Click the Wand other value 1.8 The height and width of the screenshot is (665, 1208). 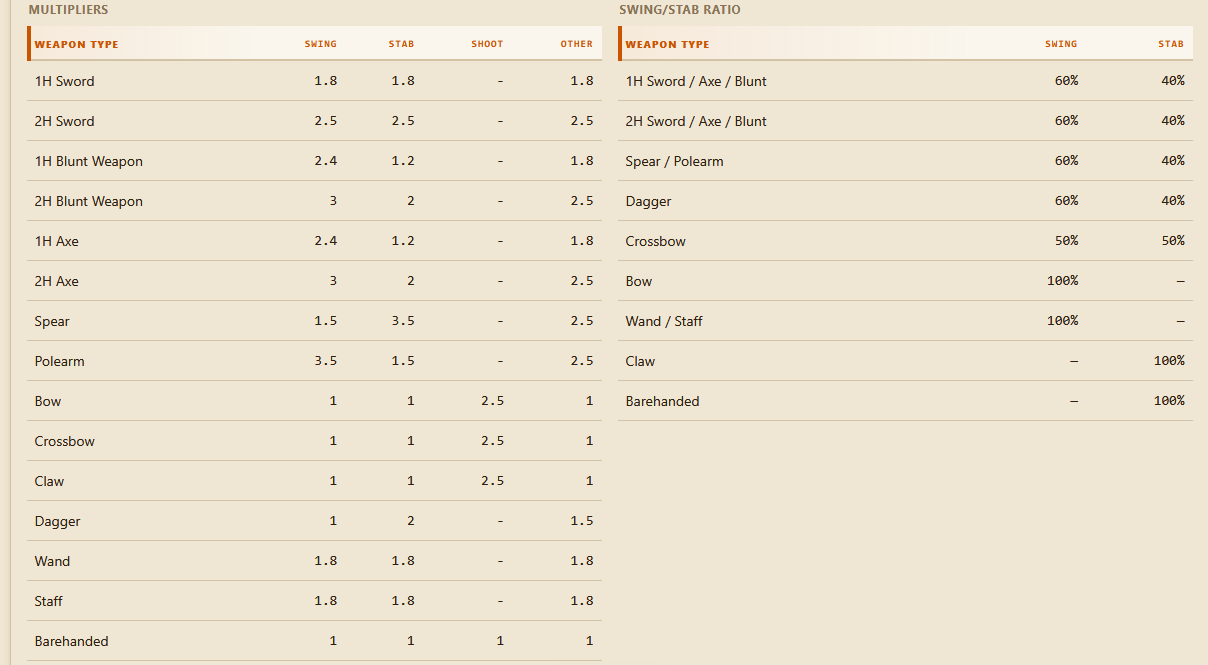point(582,561)
